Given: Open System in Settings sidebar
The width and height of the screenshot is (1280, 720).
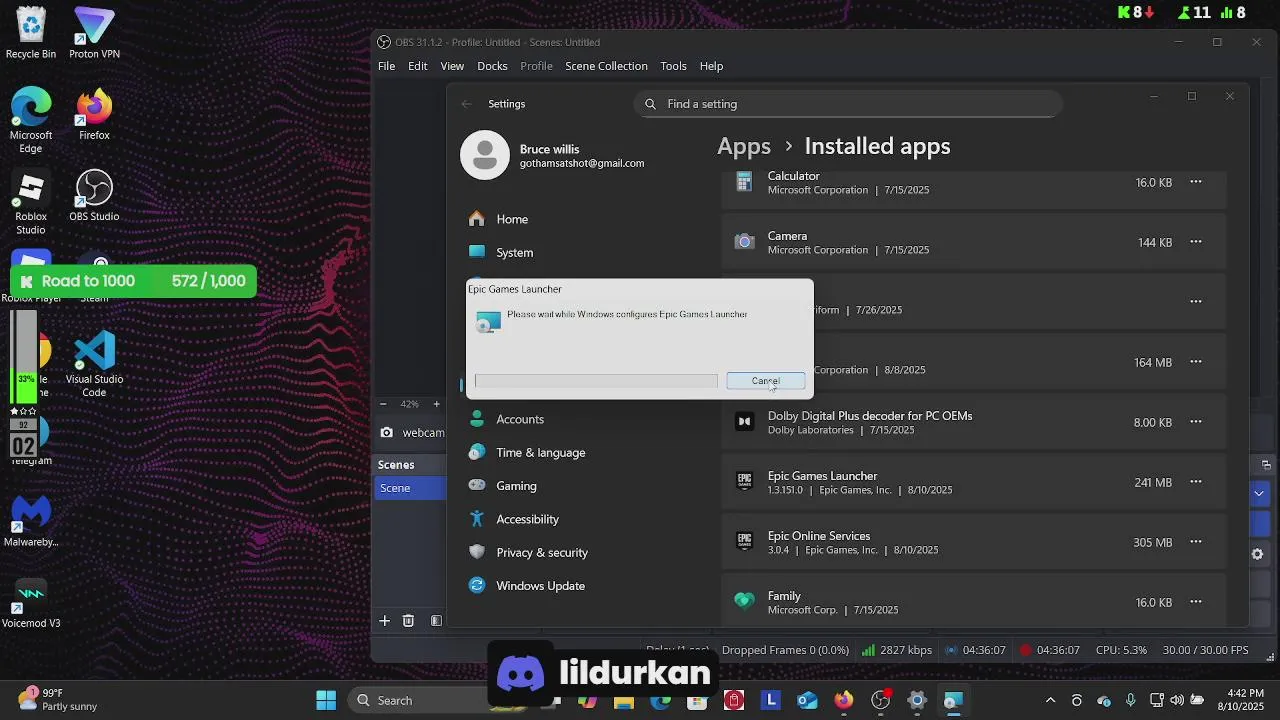Looking at the screenshot, I should [x=515, y=253].
